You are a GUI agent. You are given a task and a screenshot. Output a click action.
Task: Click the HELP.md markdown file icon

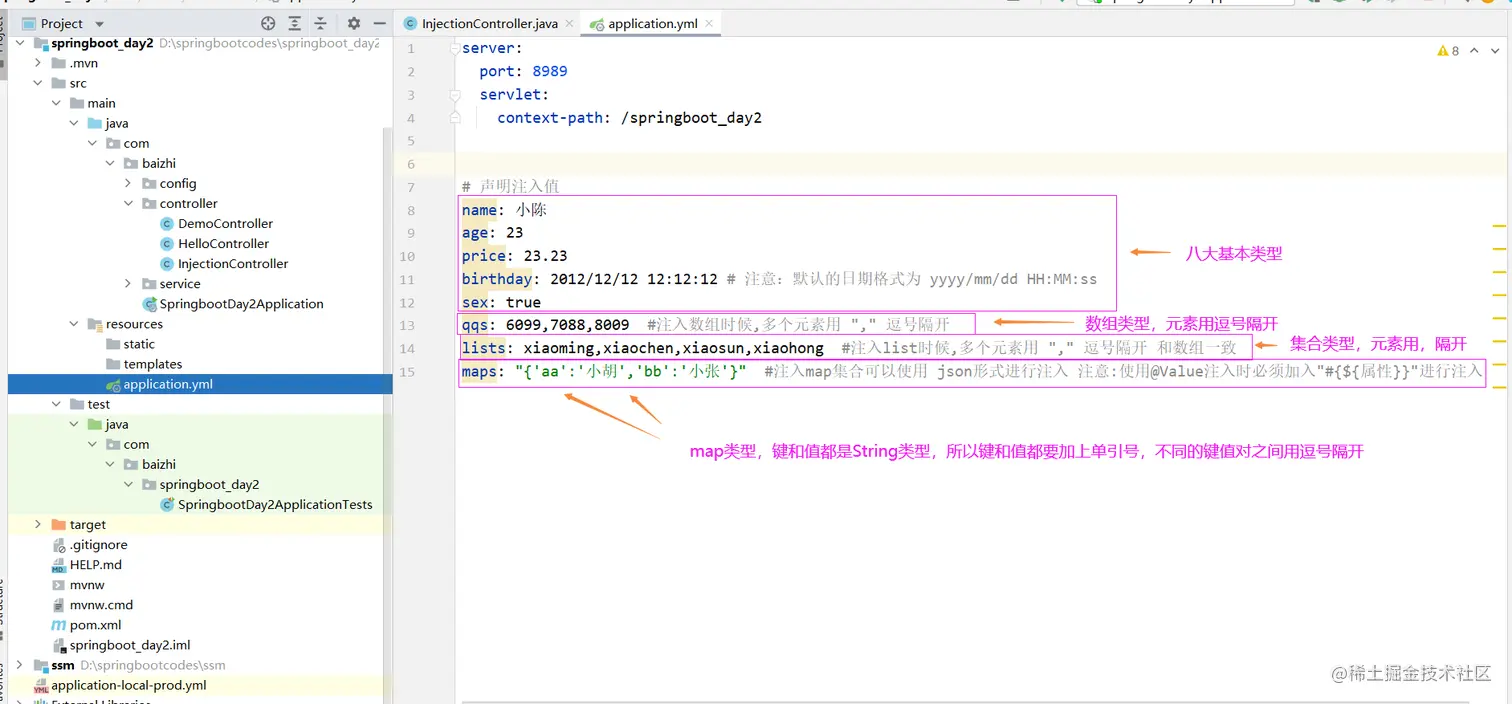(59, 565)
